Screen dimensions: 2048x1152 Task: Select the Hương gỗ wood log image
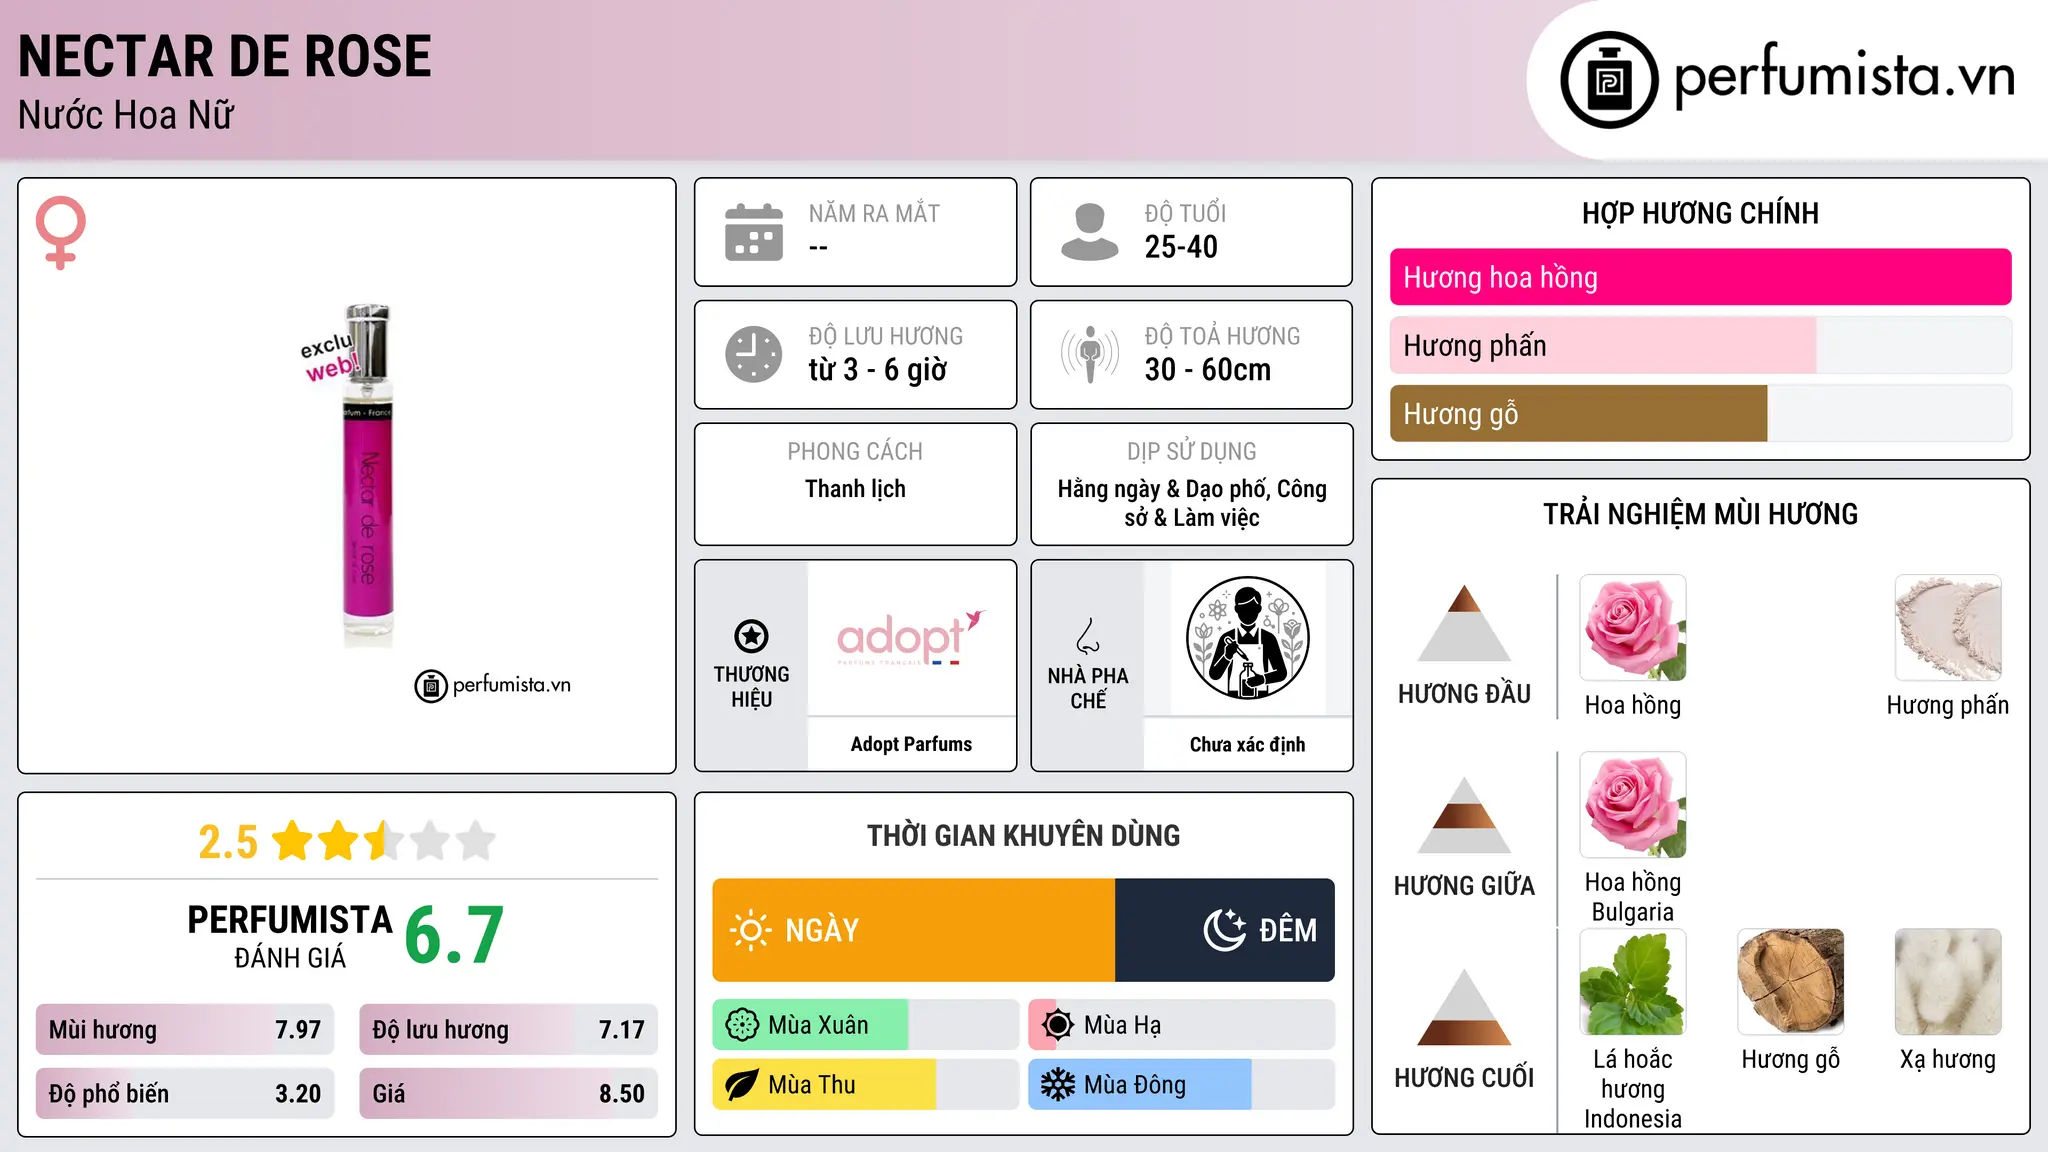click(x=1791, y=982)
